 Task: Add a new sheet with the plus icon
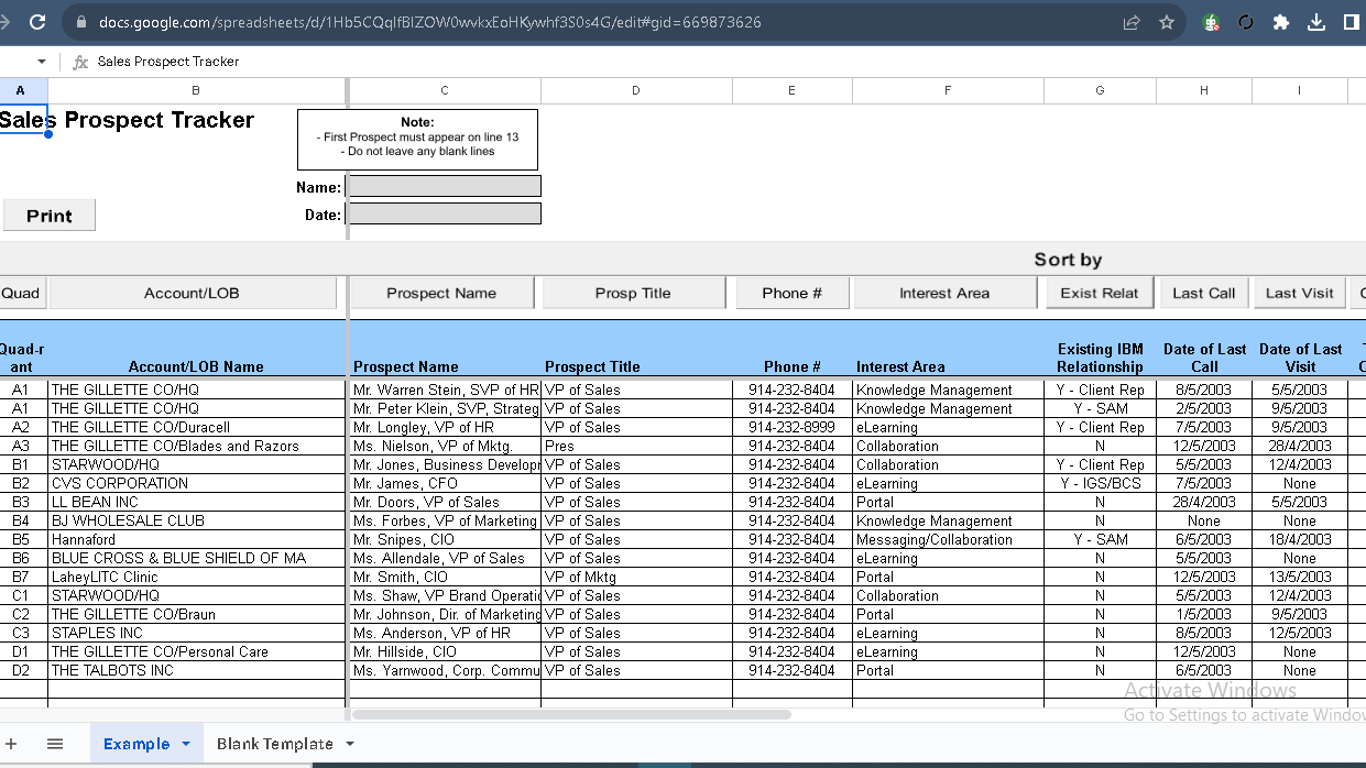12,744
